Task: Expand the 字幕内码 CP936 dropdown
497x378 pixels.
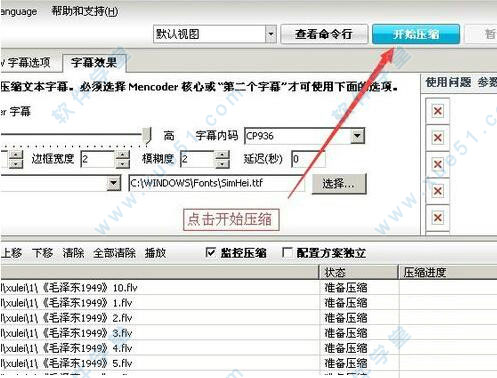Action: (357, 136)
